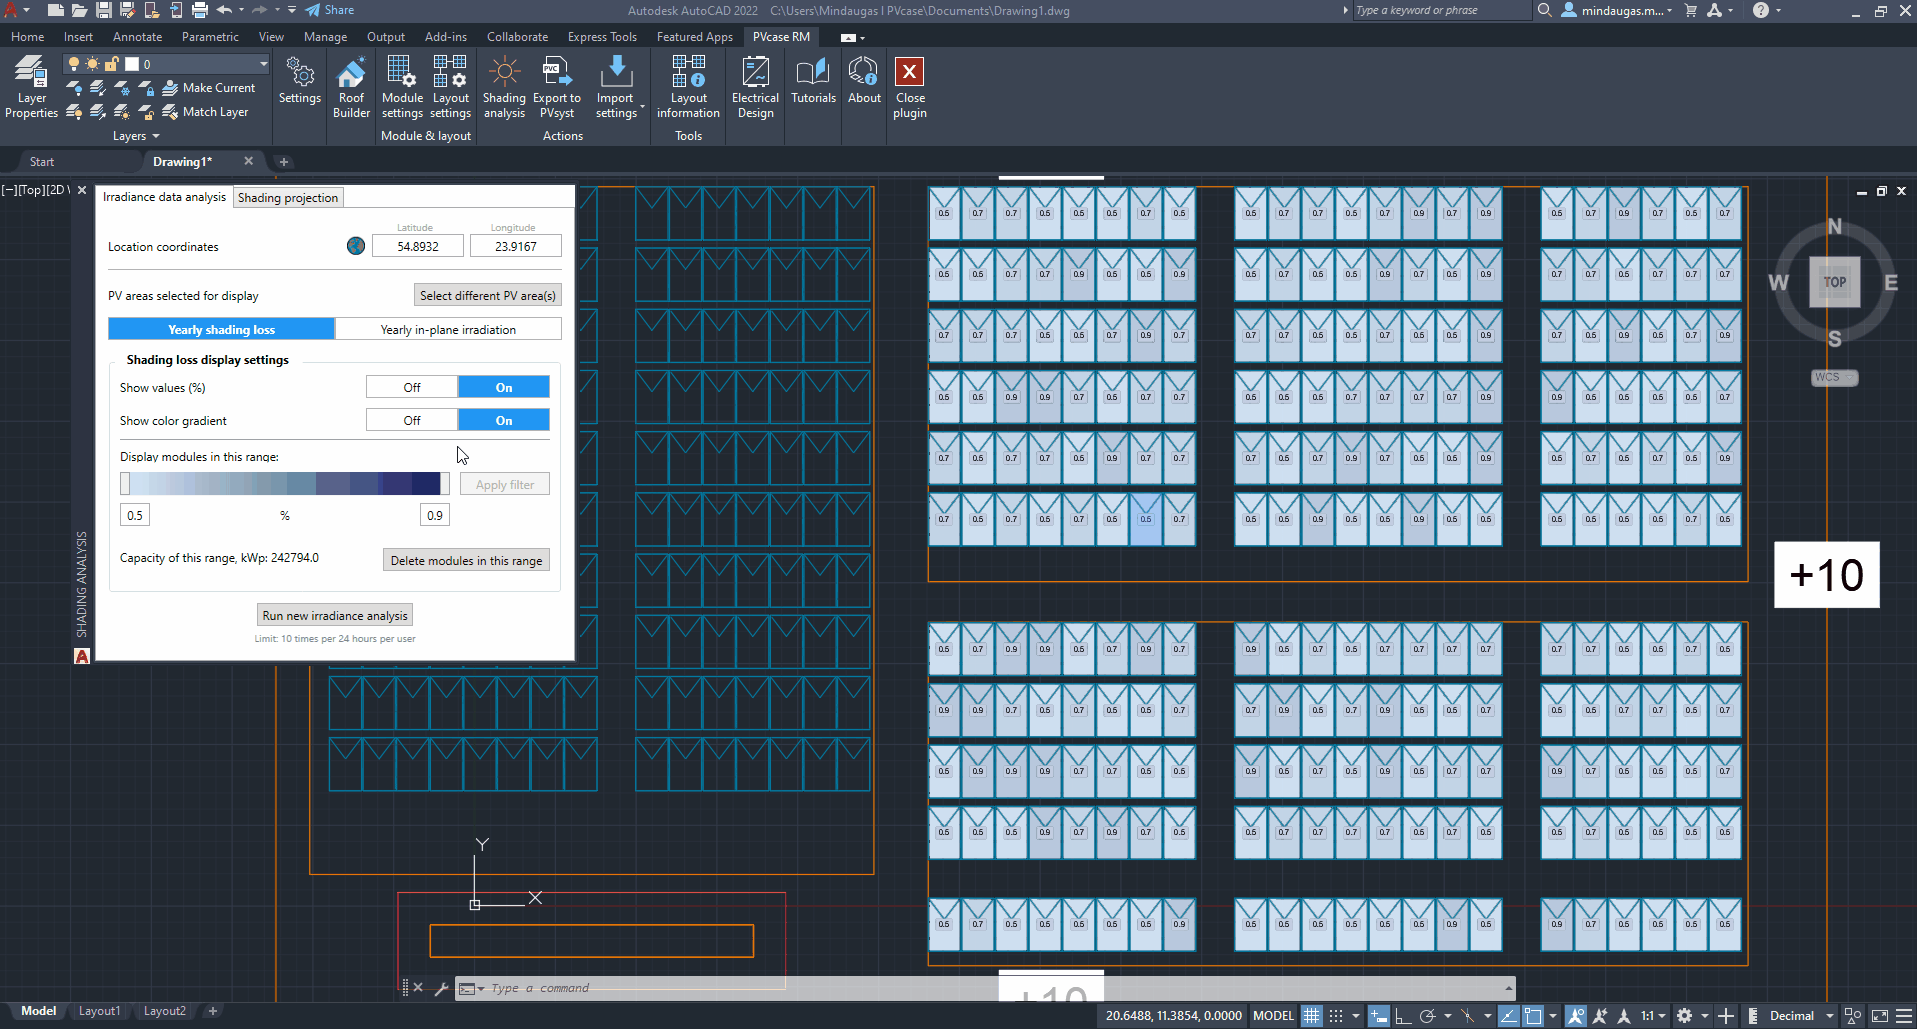
Task: Open Electrical Design tool
Action: click(755, 88)
